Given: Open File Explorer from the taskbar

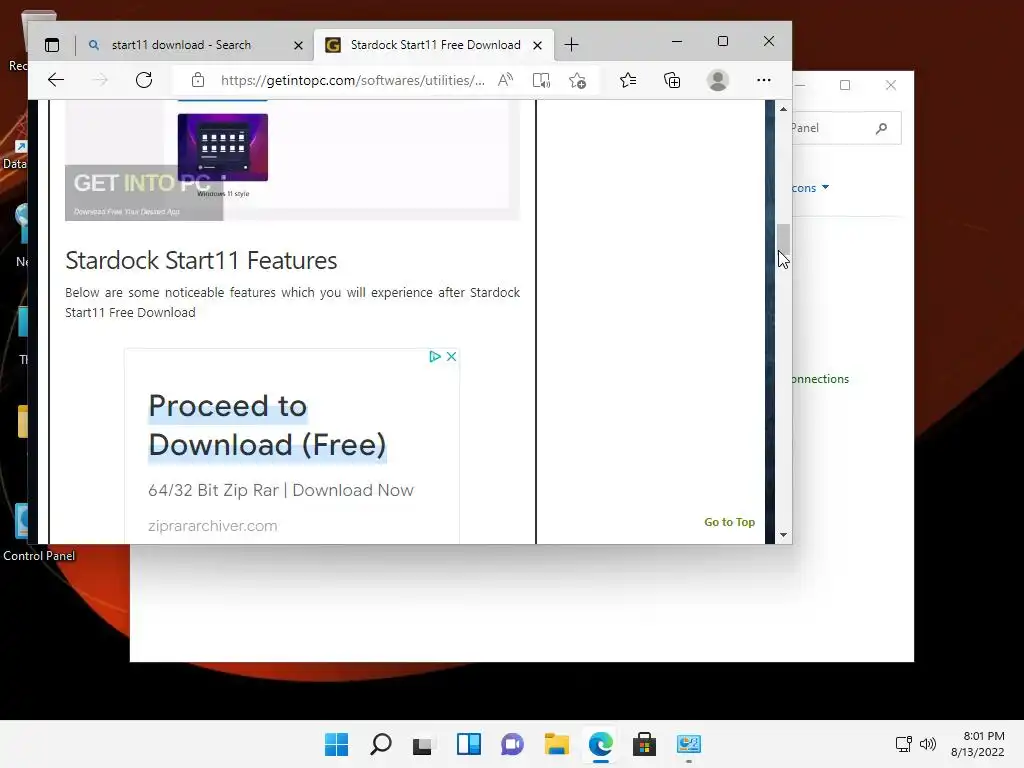Looking at the screenshot, I should coord(556,744).
